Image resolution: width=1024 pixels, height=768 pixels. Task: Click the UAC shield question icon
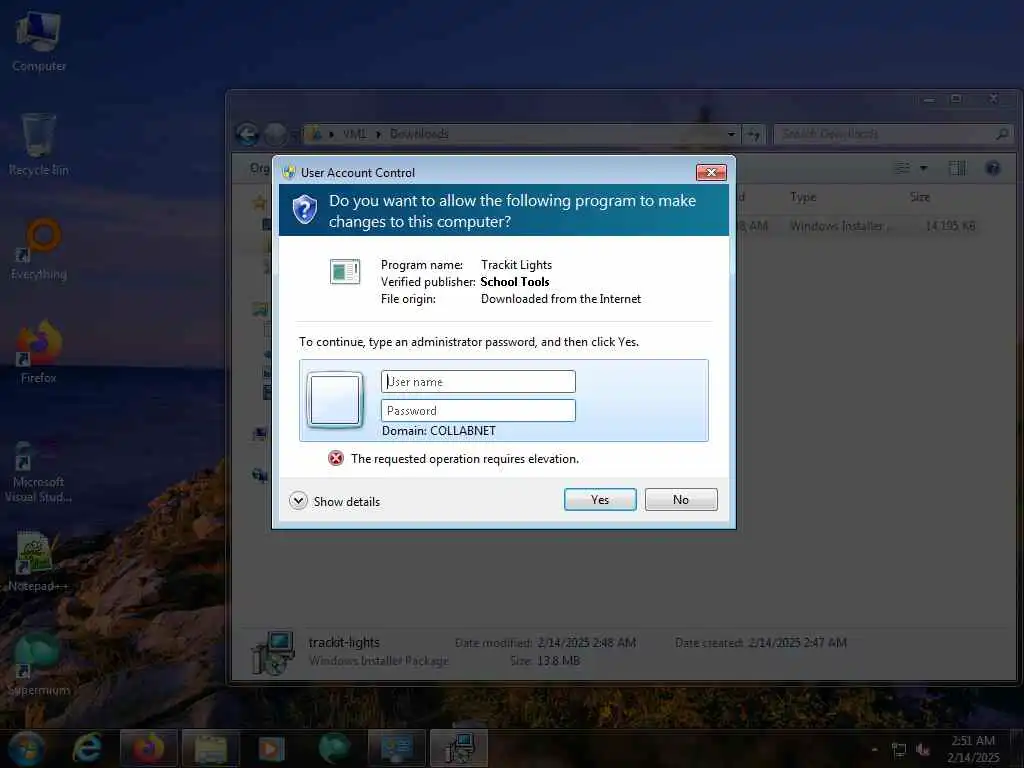pyautogui.click(x=304, y=210)
